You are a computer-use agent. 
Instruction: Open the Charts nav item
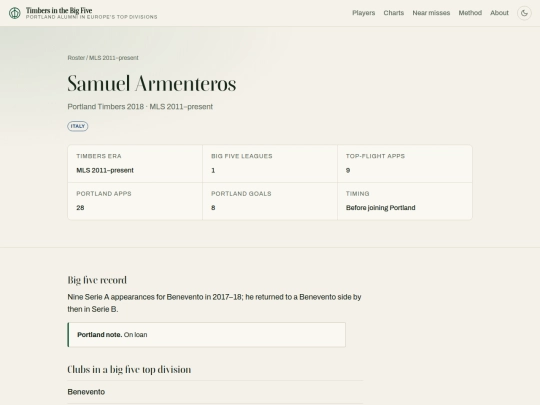(x=394, y=13)
